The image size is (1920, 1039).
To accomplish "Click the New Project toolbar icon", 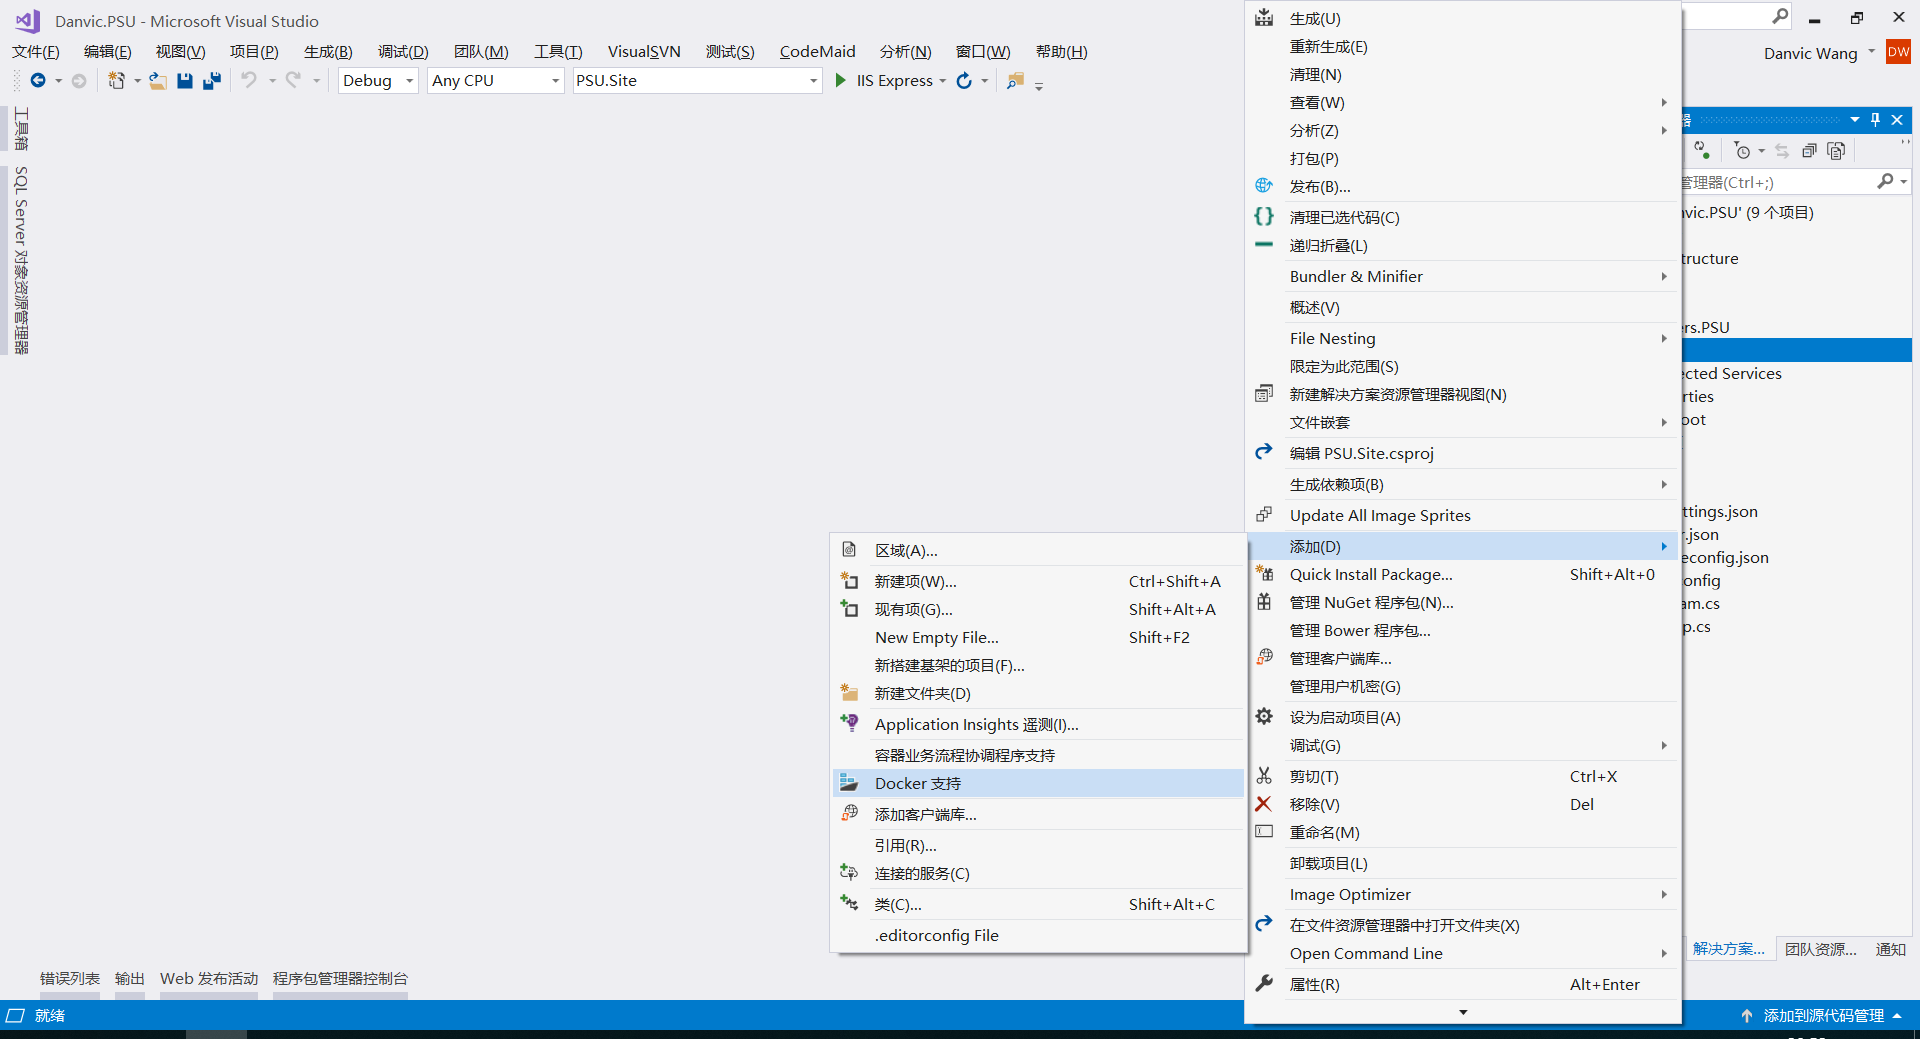I will point(116,80).
